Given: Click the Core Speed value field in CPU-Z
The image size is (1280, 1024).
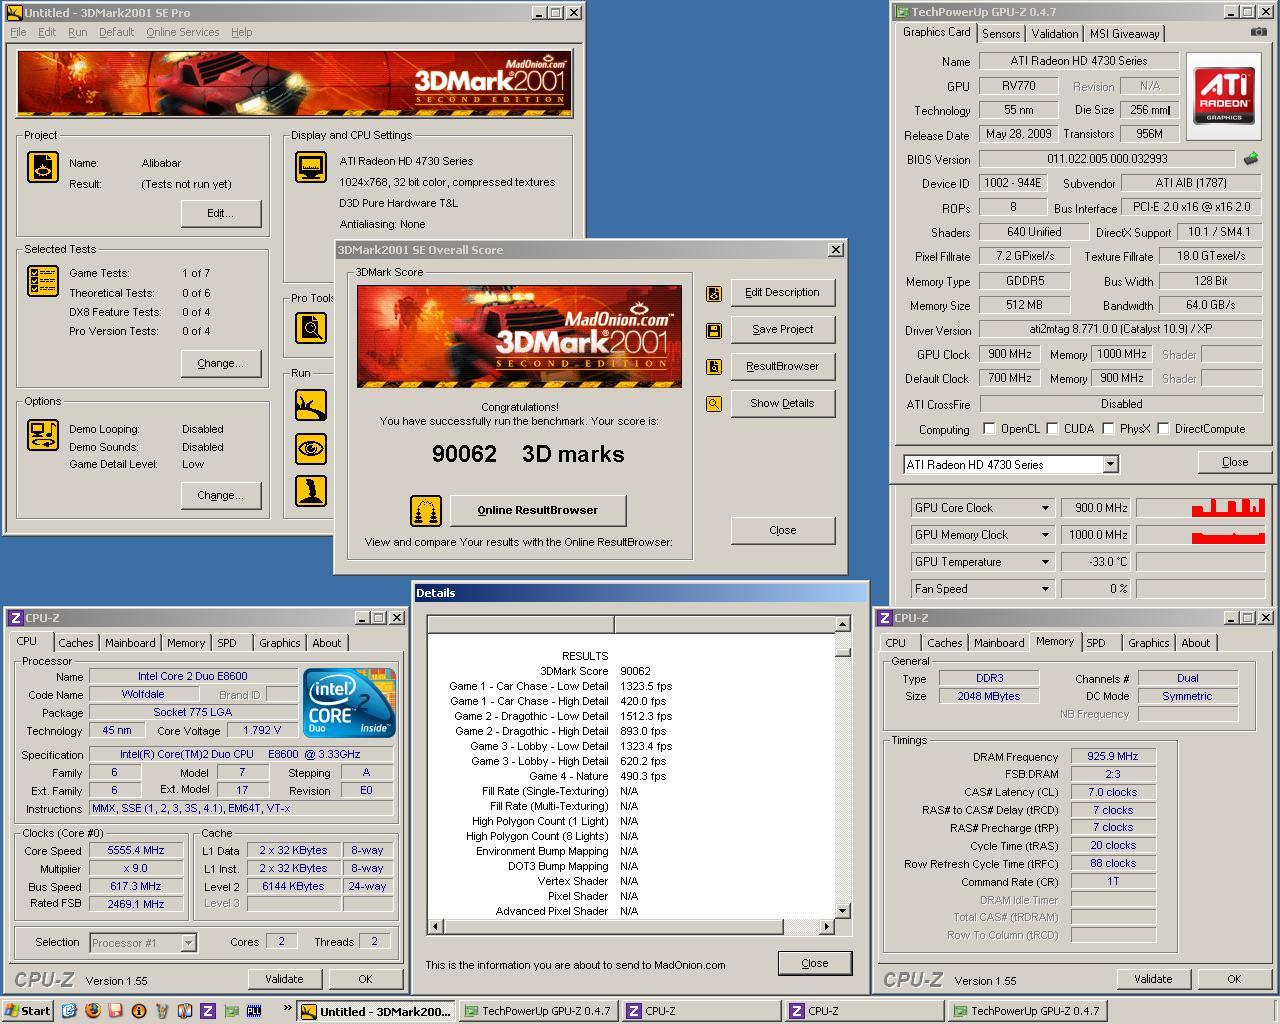Looking at the screenshot, I should coord(136,850).
